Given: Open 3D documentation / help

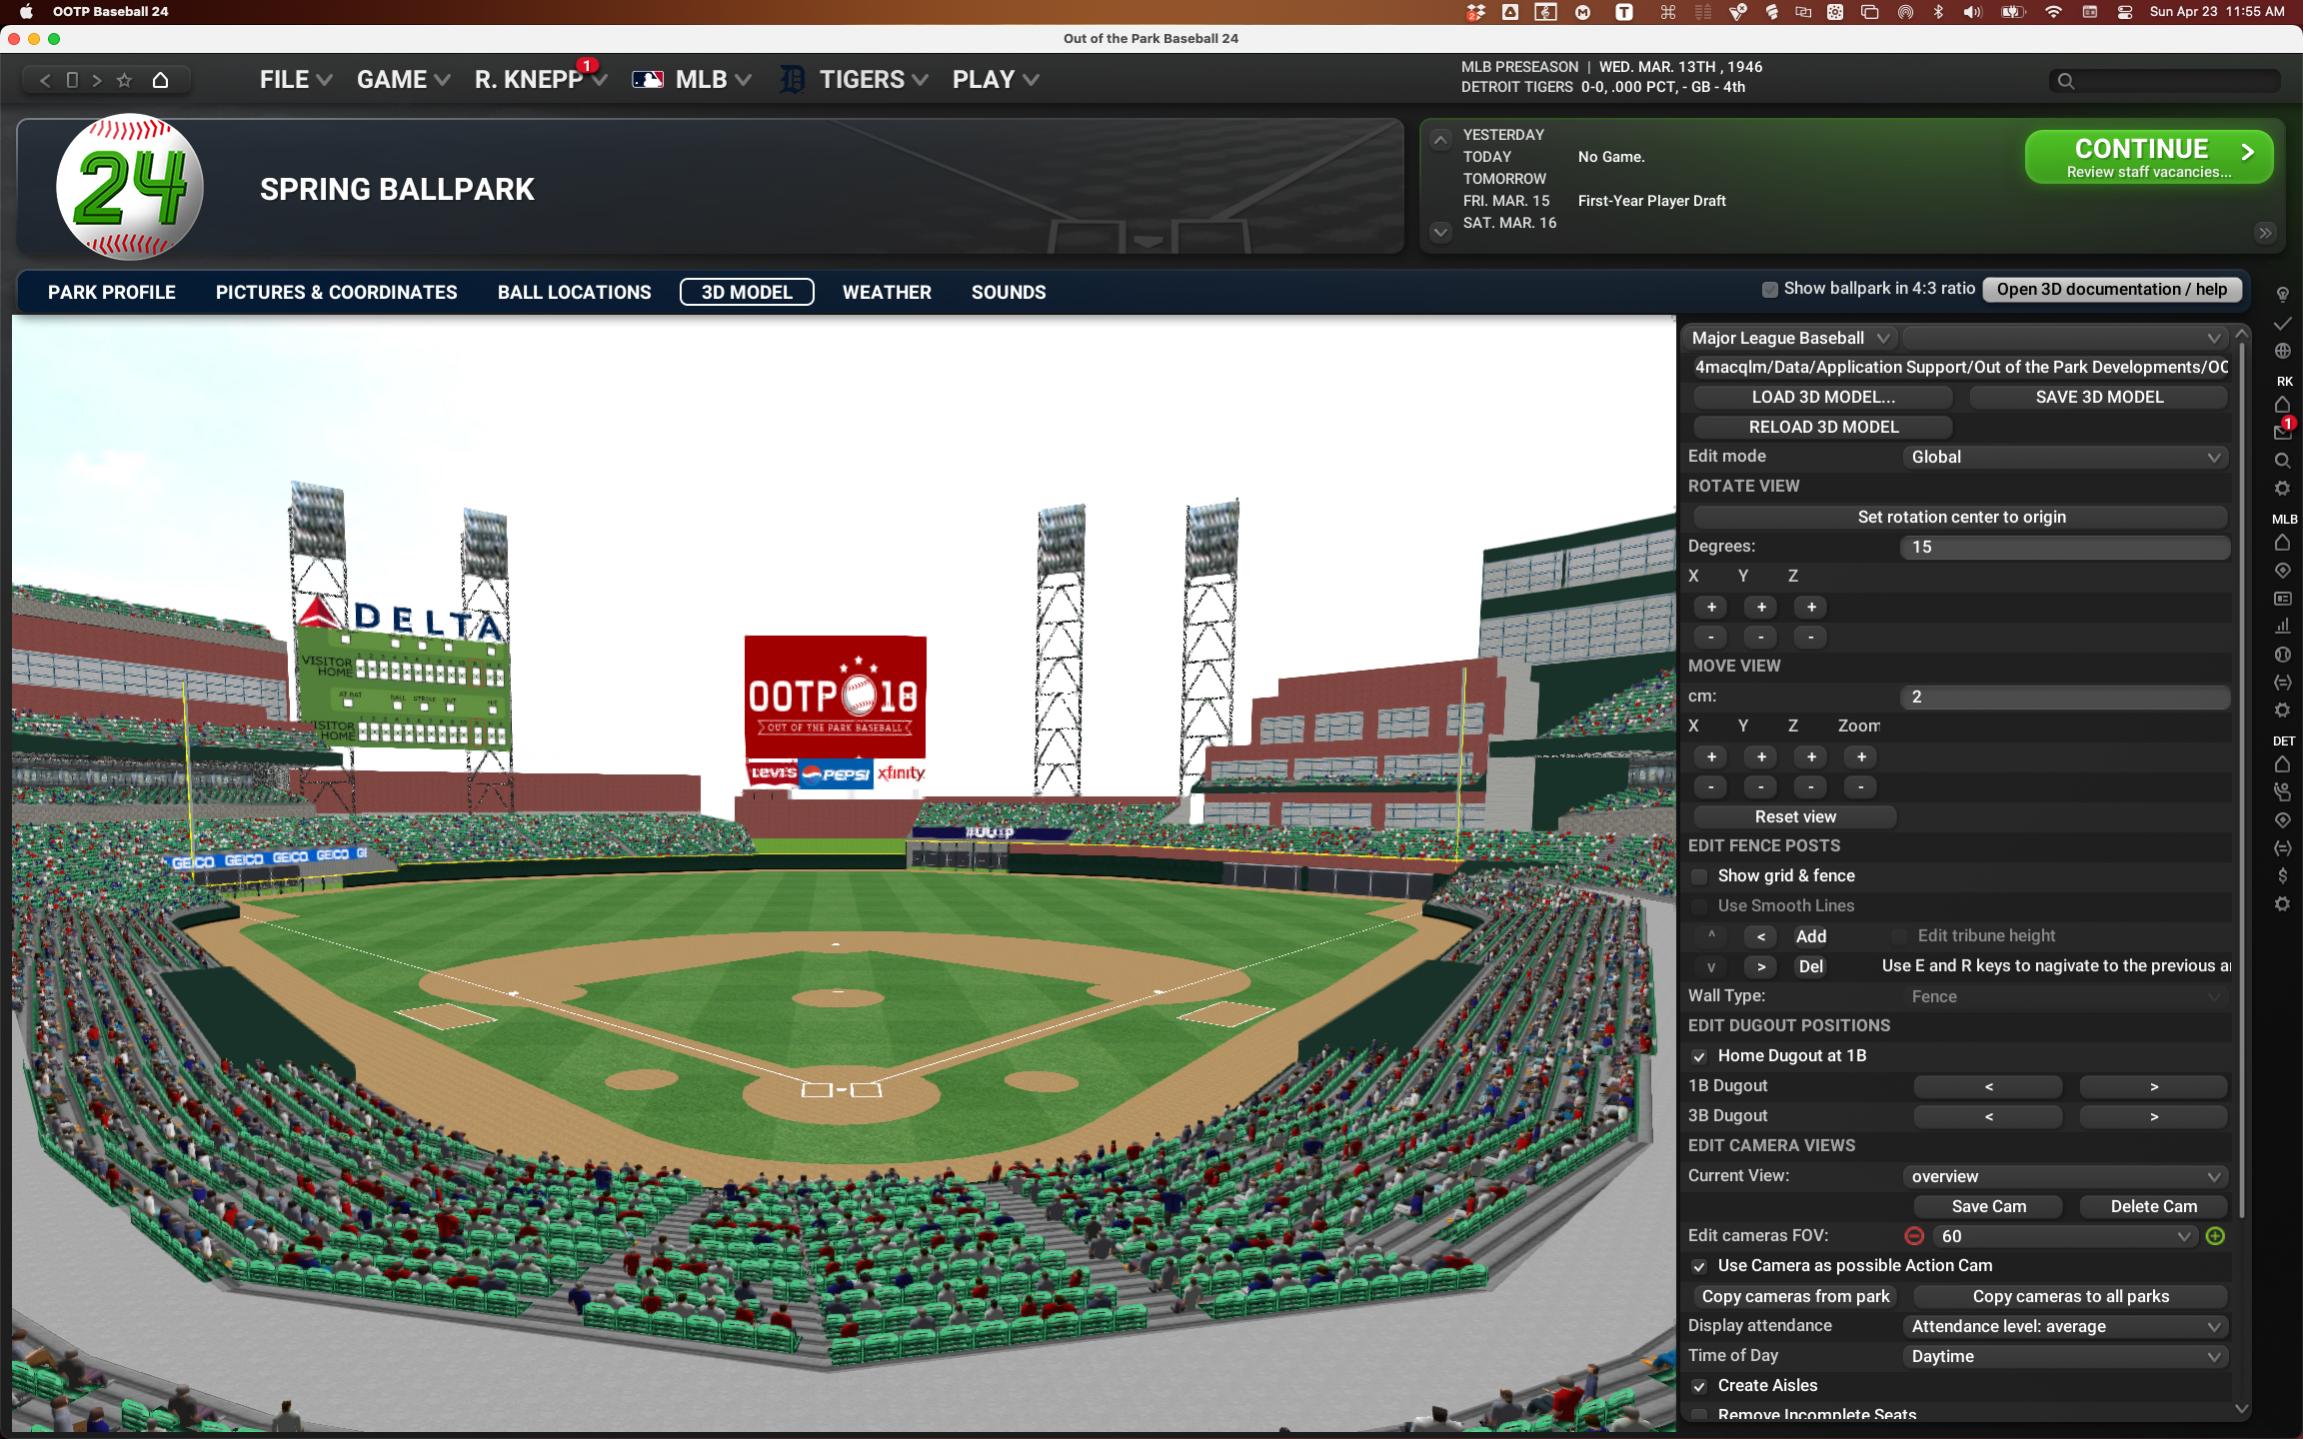Looking at the screenshot, I should (x=2112, y=289).
